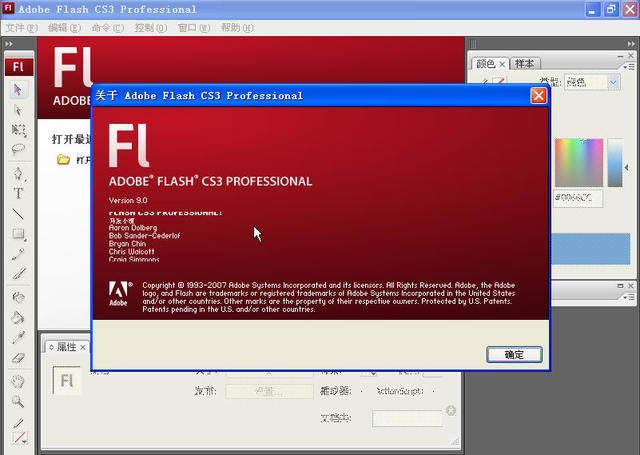
Task: Click the name Chris Walcott in credits
Action: [131, 252]
